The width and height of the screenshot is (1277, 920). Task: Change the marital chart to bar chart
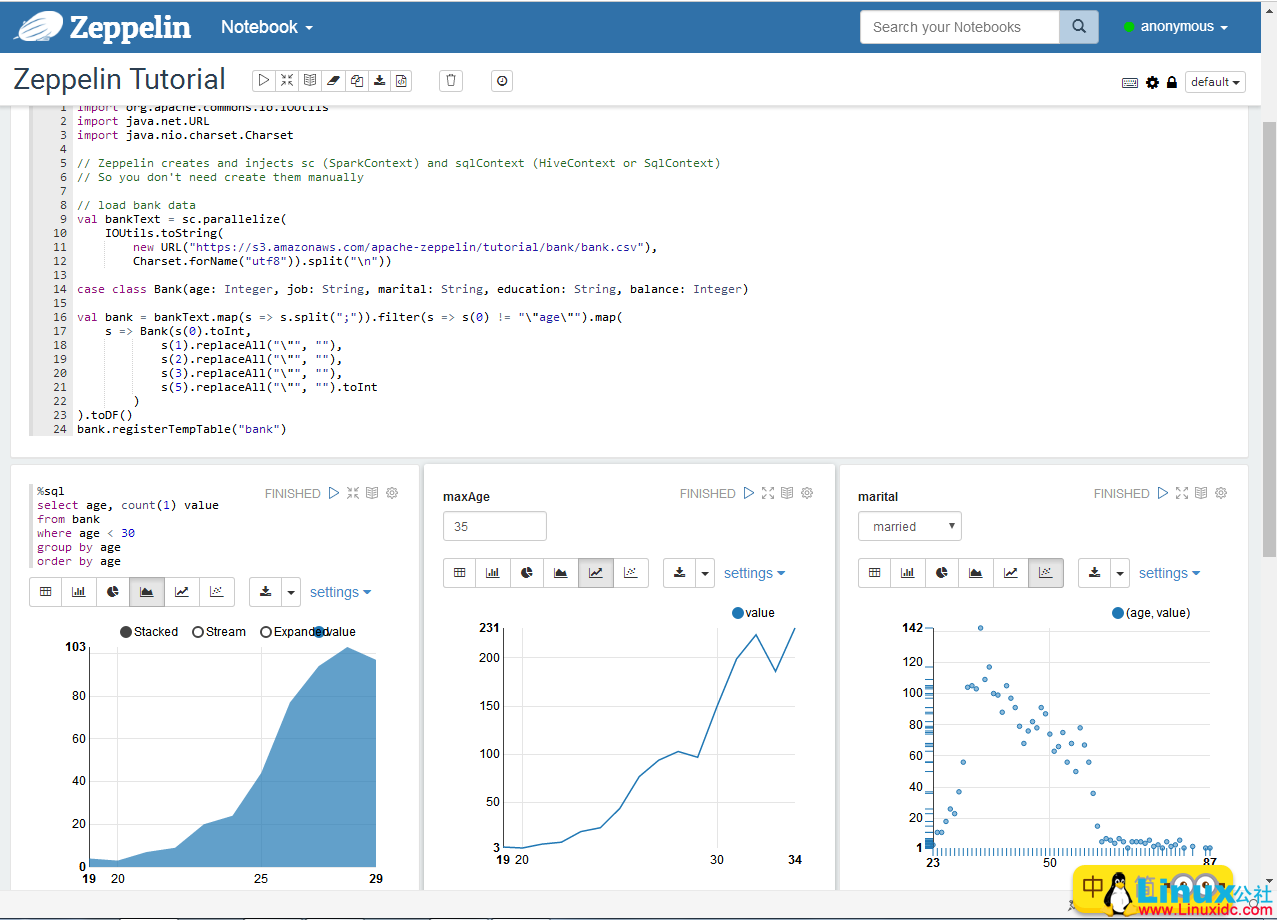click(906, 572)
